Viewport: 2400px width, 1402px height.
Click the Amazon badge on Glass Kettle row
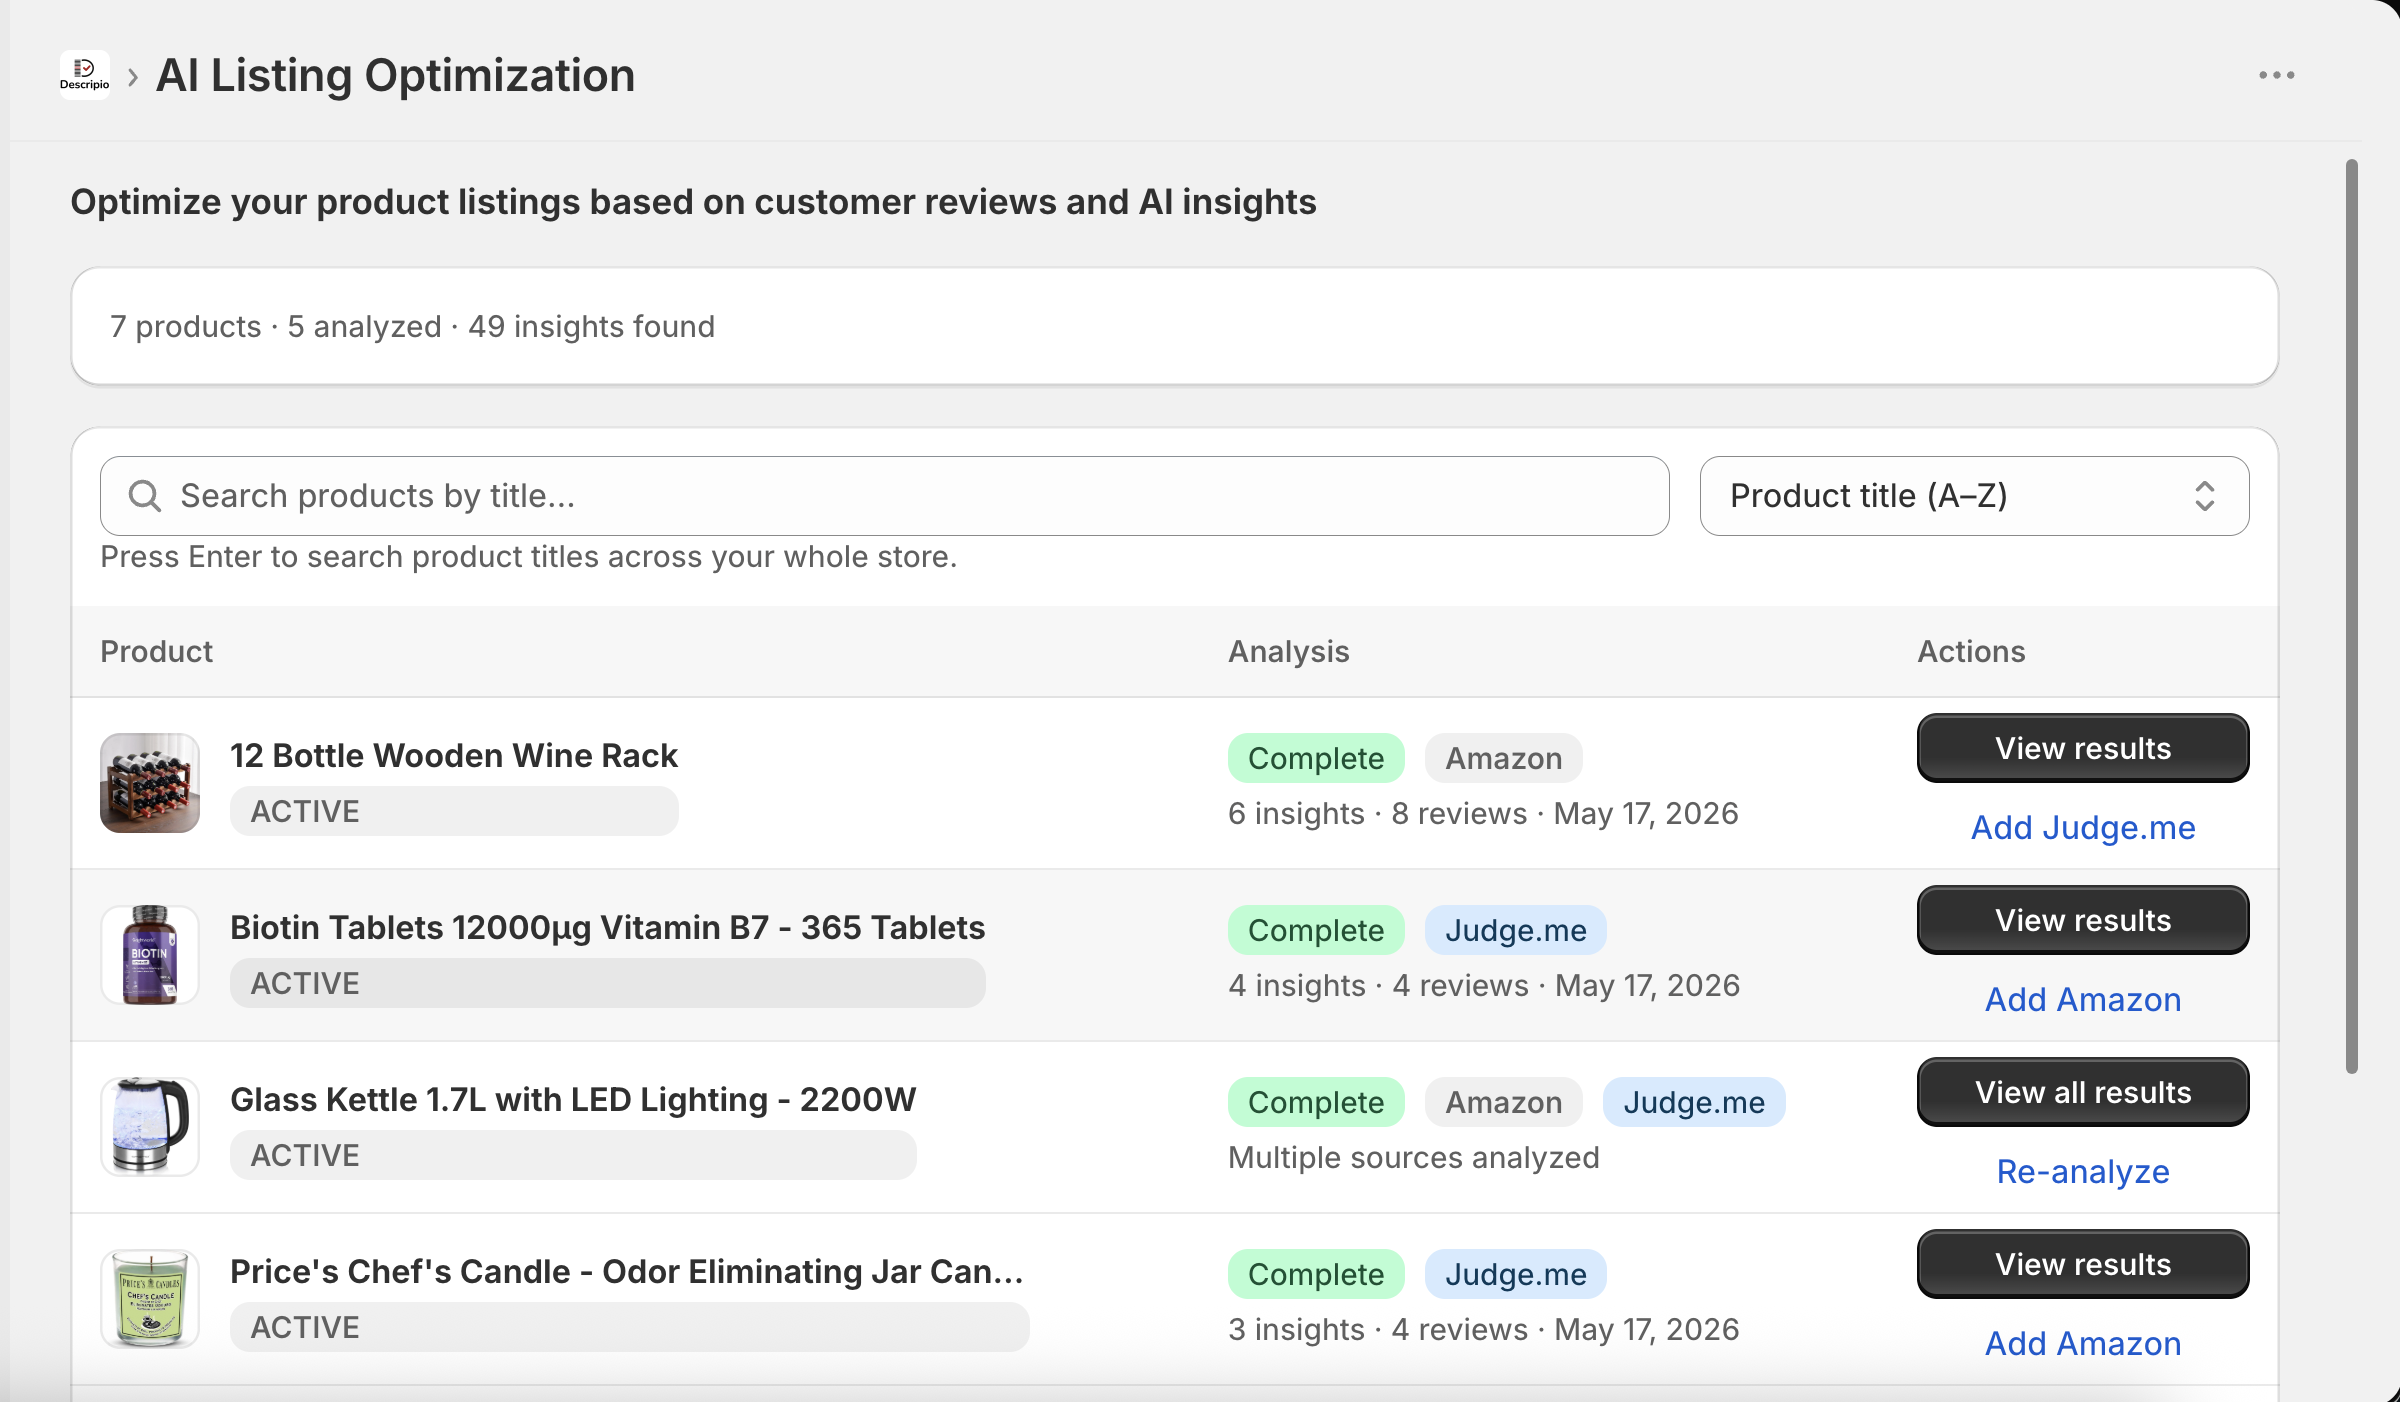(1504, 1102)
